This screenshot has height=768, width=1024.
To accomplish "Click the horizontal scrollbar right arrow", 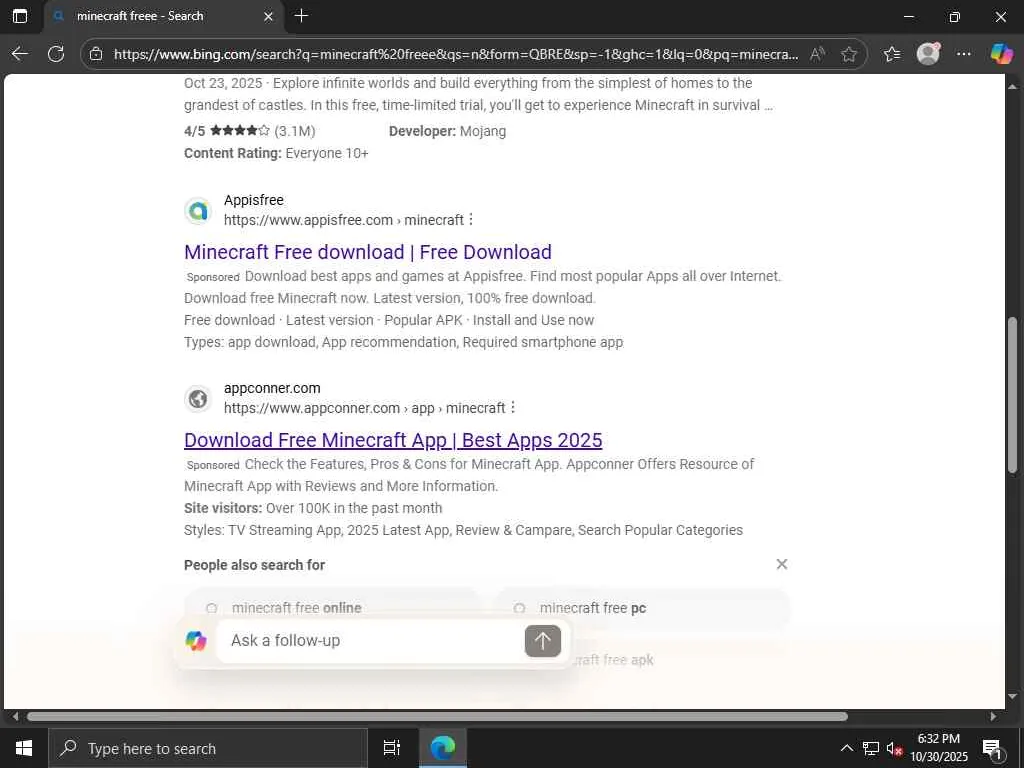I will 993,716.
